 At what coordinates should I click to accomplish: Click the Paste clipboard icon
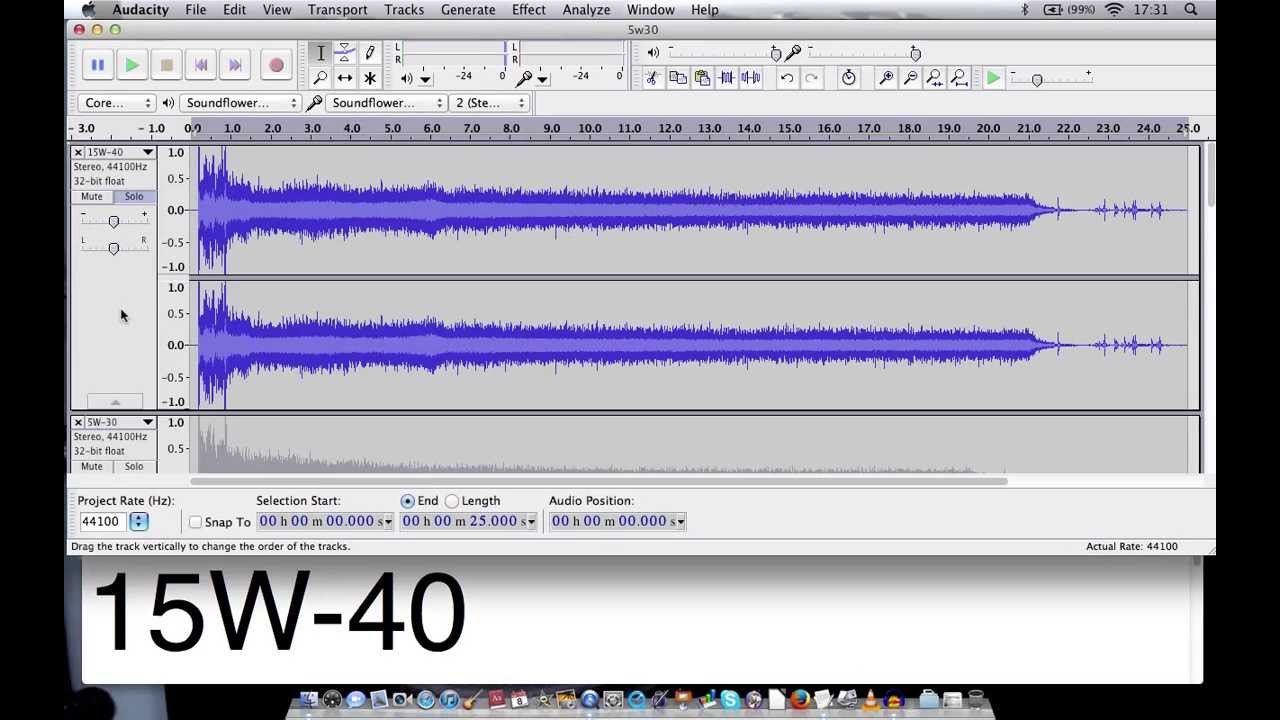pos(702,78)
